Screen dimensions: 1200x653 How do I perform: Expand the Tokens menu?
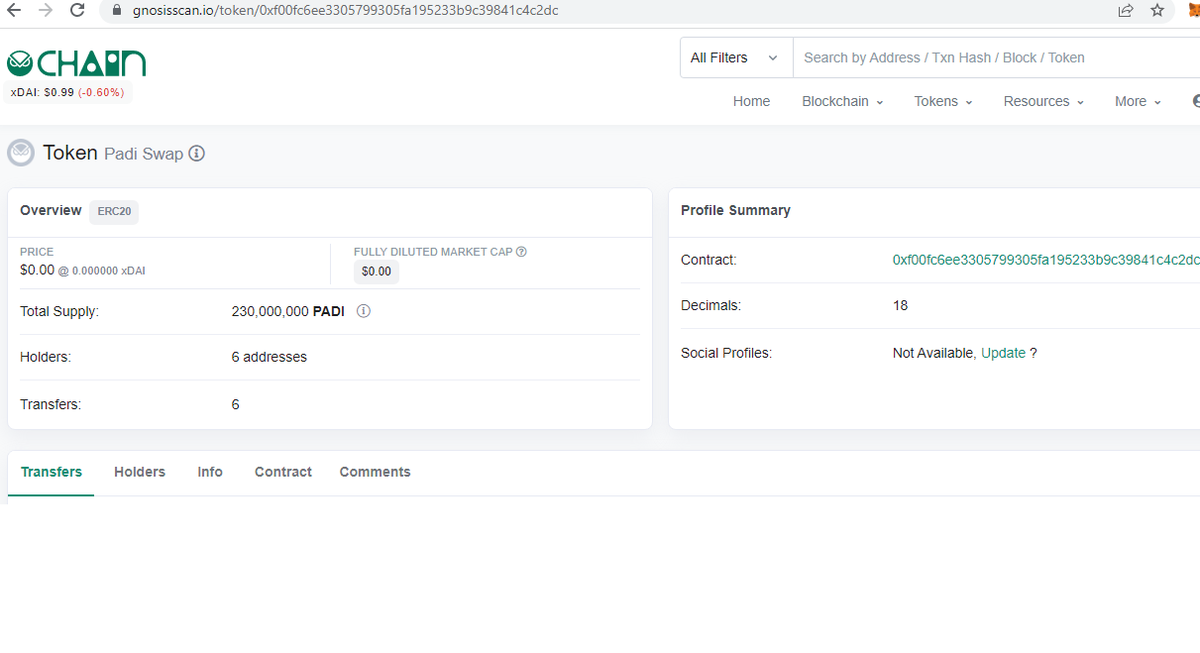coord(943,101)
